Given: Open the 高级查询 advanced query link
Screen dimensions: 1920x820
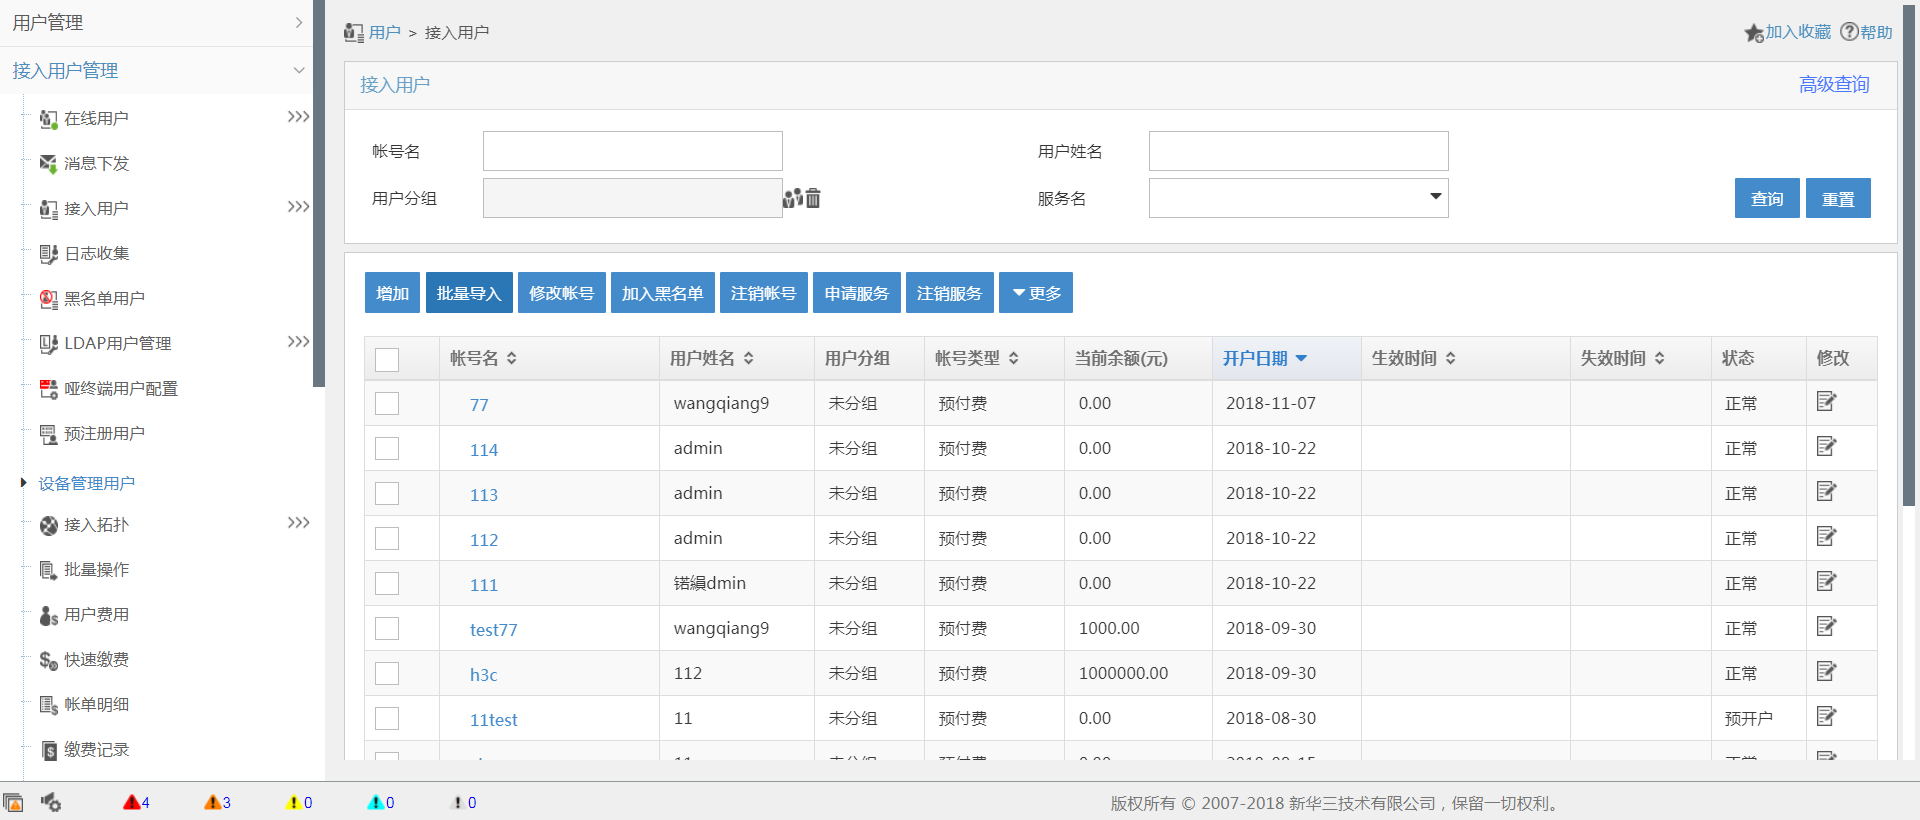Looking at the screenshot, I should pos(1833,85).
